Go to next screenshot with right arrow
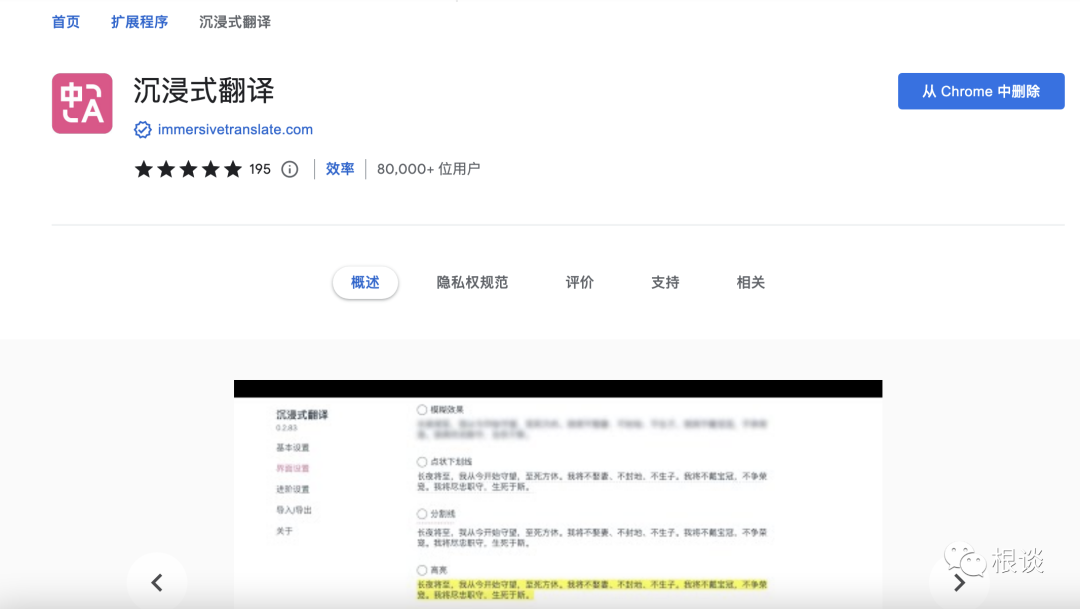The width and height of the screenshot is (1080, 609). click(x=958, y=582)
